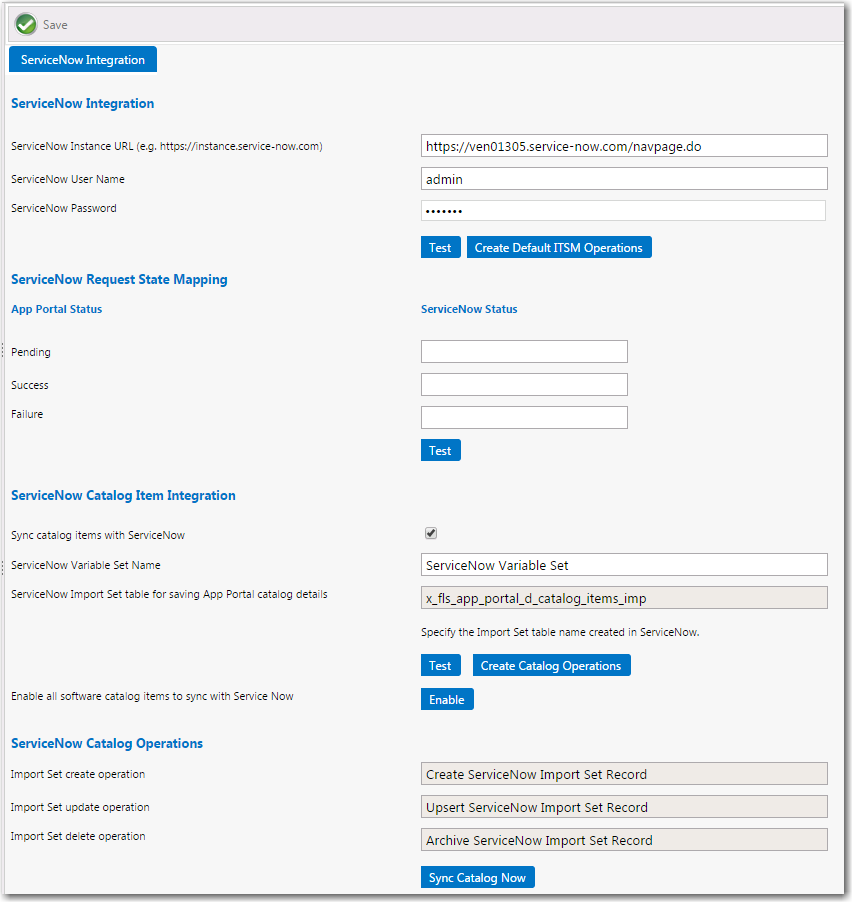The image size is (852, 902).
Task: Edit the ServiceNow Variable Set Name field
Action: pos(624,565)
